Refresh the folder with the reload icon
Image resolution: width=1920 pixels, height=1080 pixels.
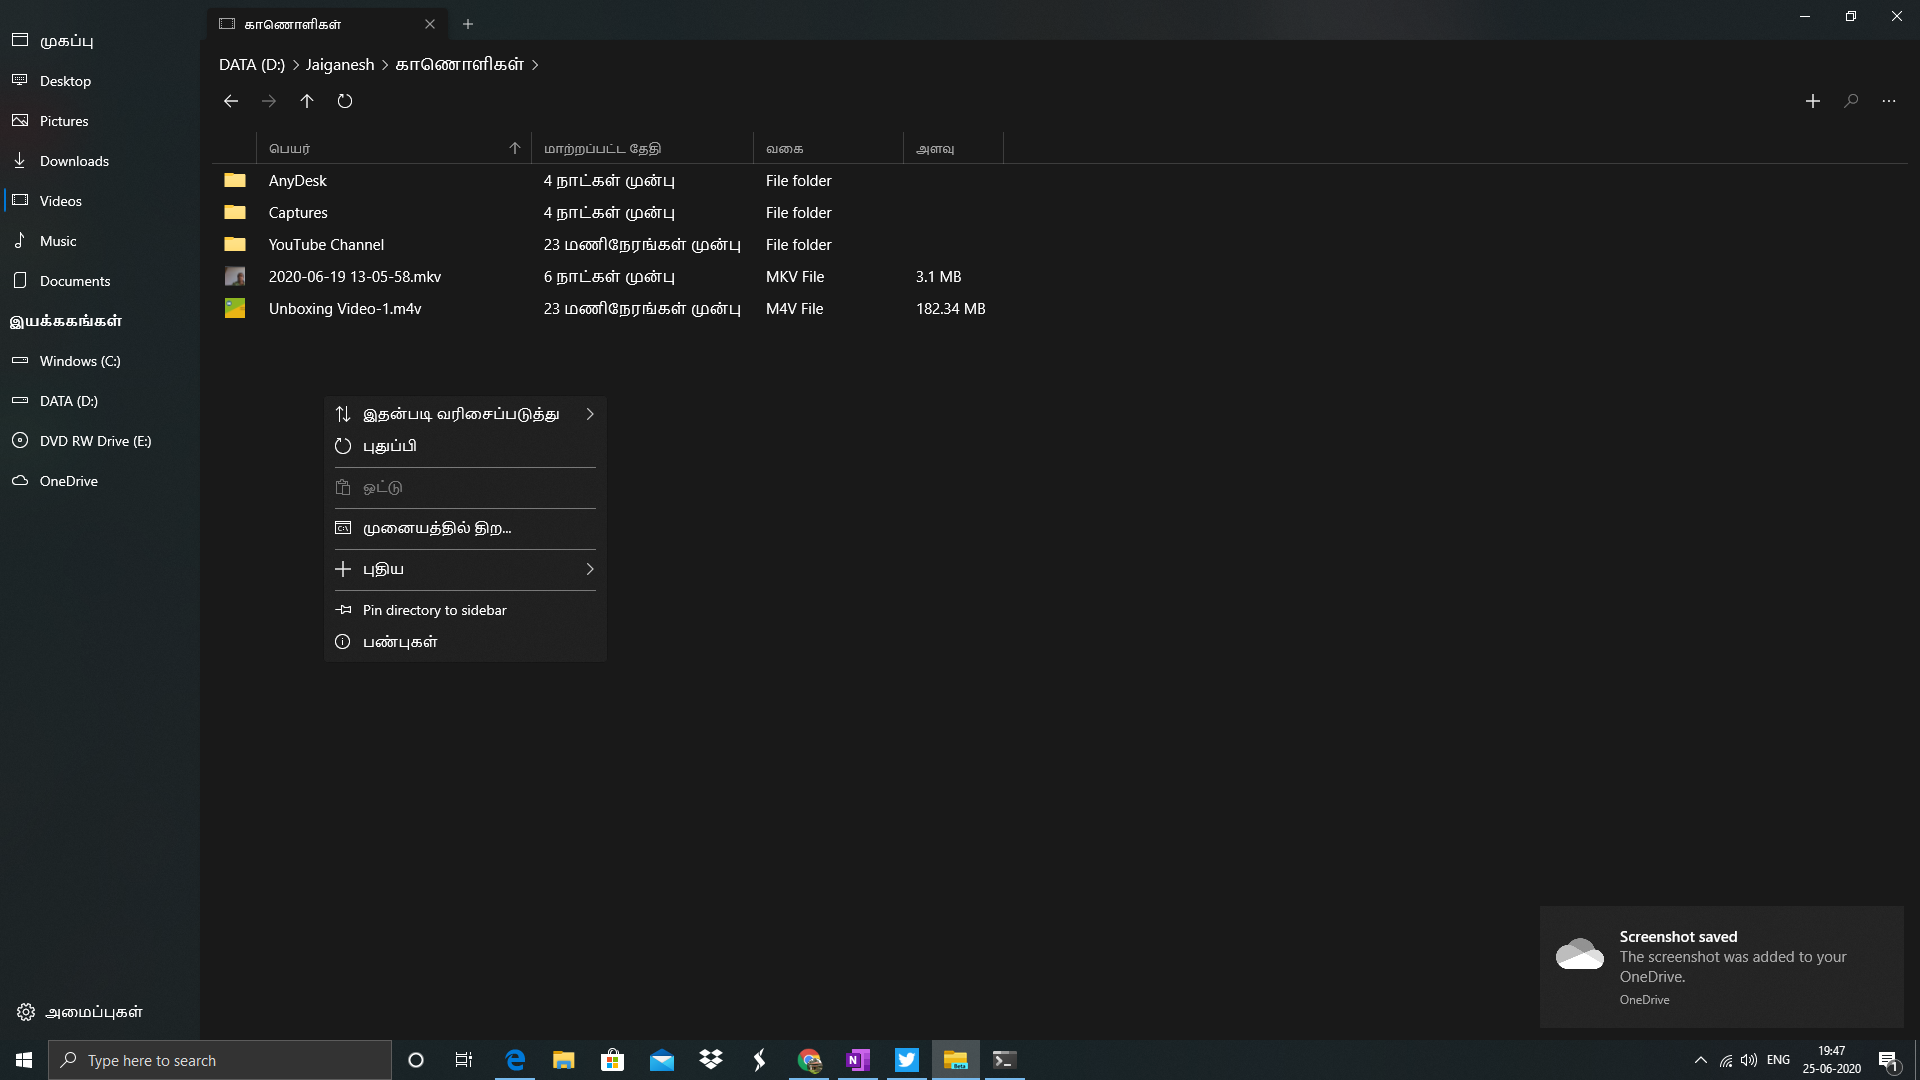point(345,101)
